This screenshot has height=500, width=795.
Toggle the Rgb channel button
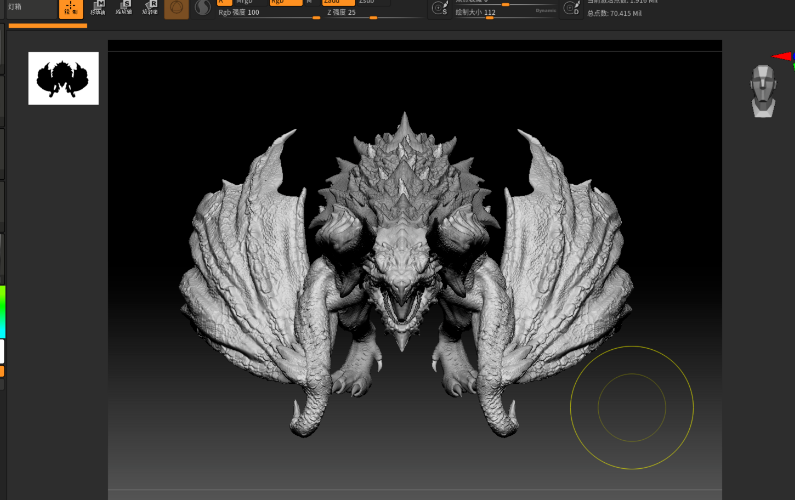[x=286, y=3]
